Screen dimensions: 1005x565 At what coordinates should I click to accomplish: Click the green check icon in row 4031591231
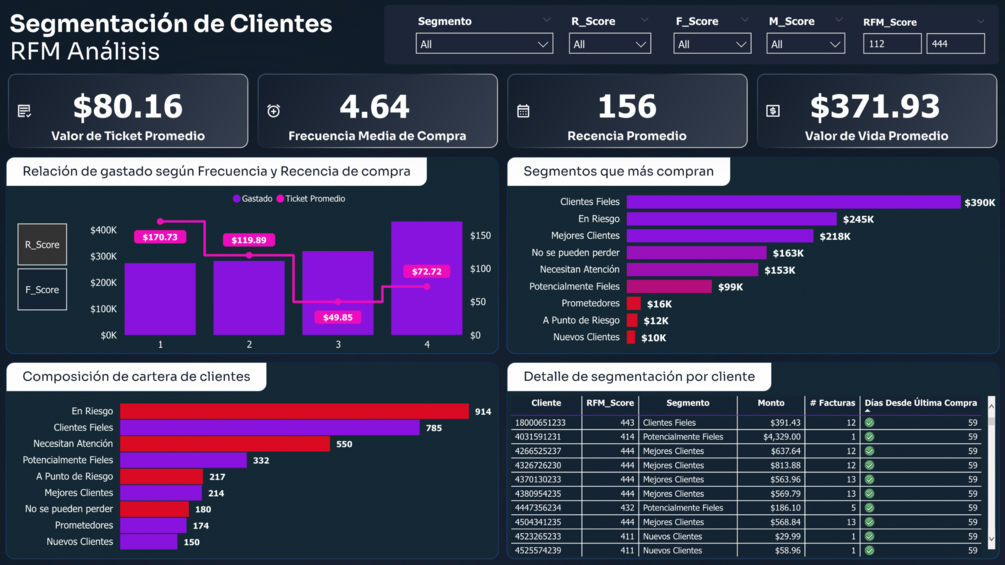point(870,437)
